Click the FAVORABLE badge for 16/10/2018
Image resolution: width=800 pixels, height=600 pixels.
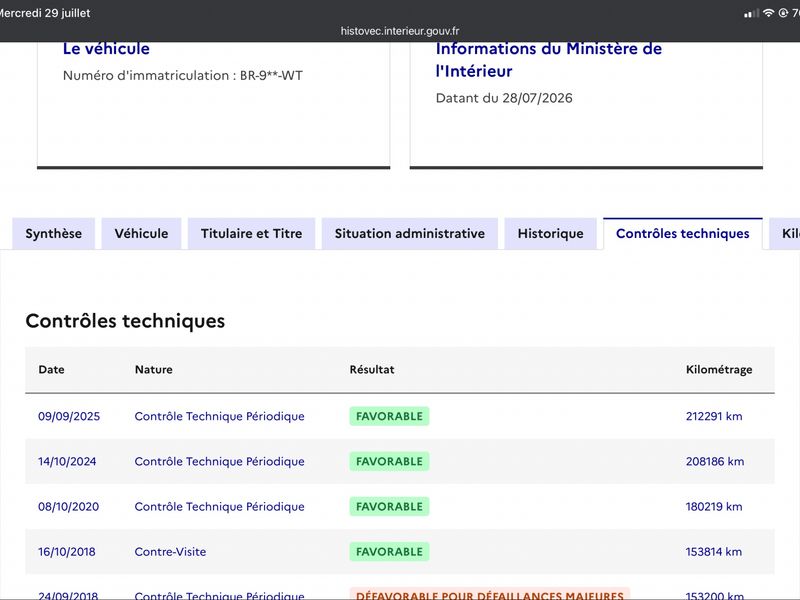click(389, 552)
